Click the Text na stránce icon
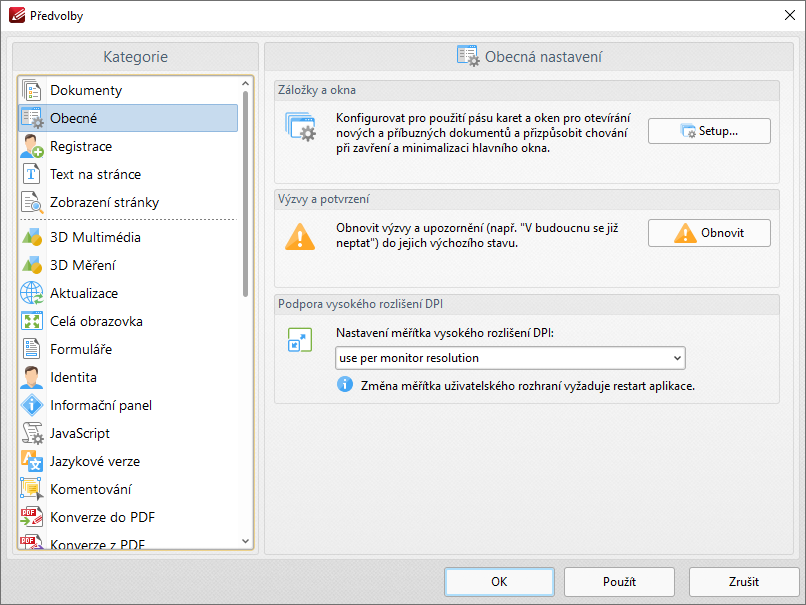 point(31,174)
